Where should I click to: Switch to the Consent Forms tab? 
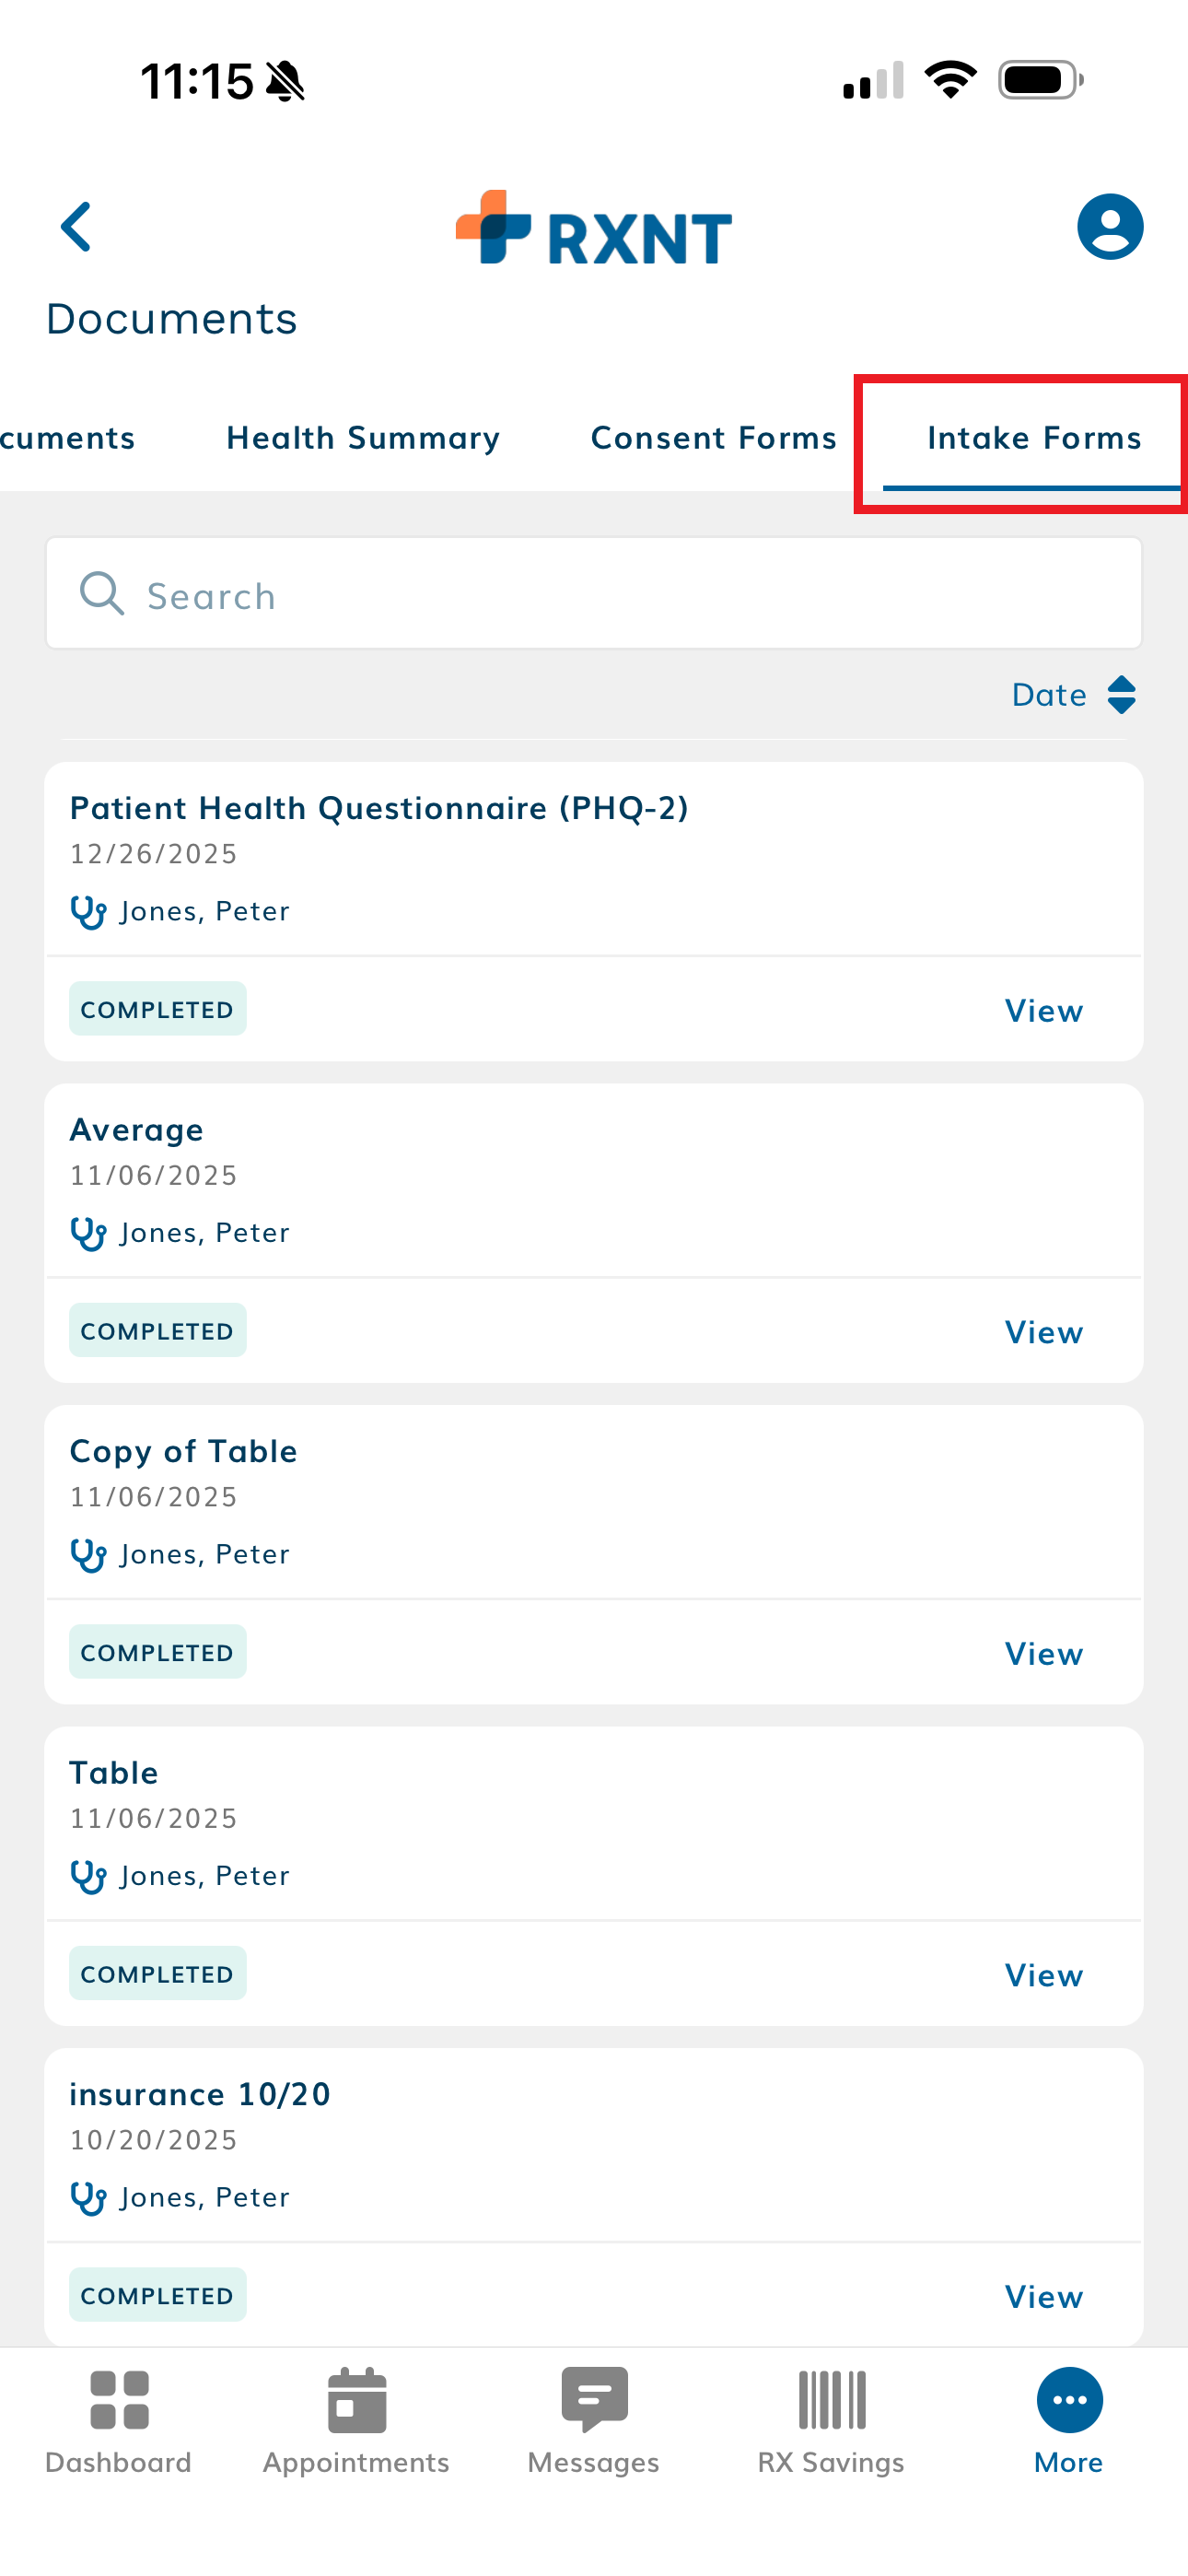(714, 438)
